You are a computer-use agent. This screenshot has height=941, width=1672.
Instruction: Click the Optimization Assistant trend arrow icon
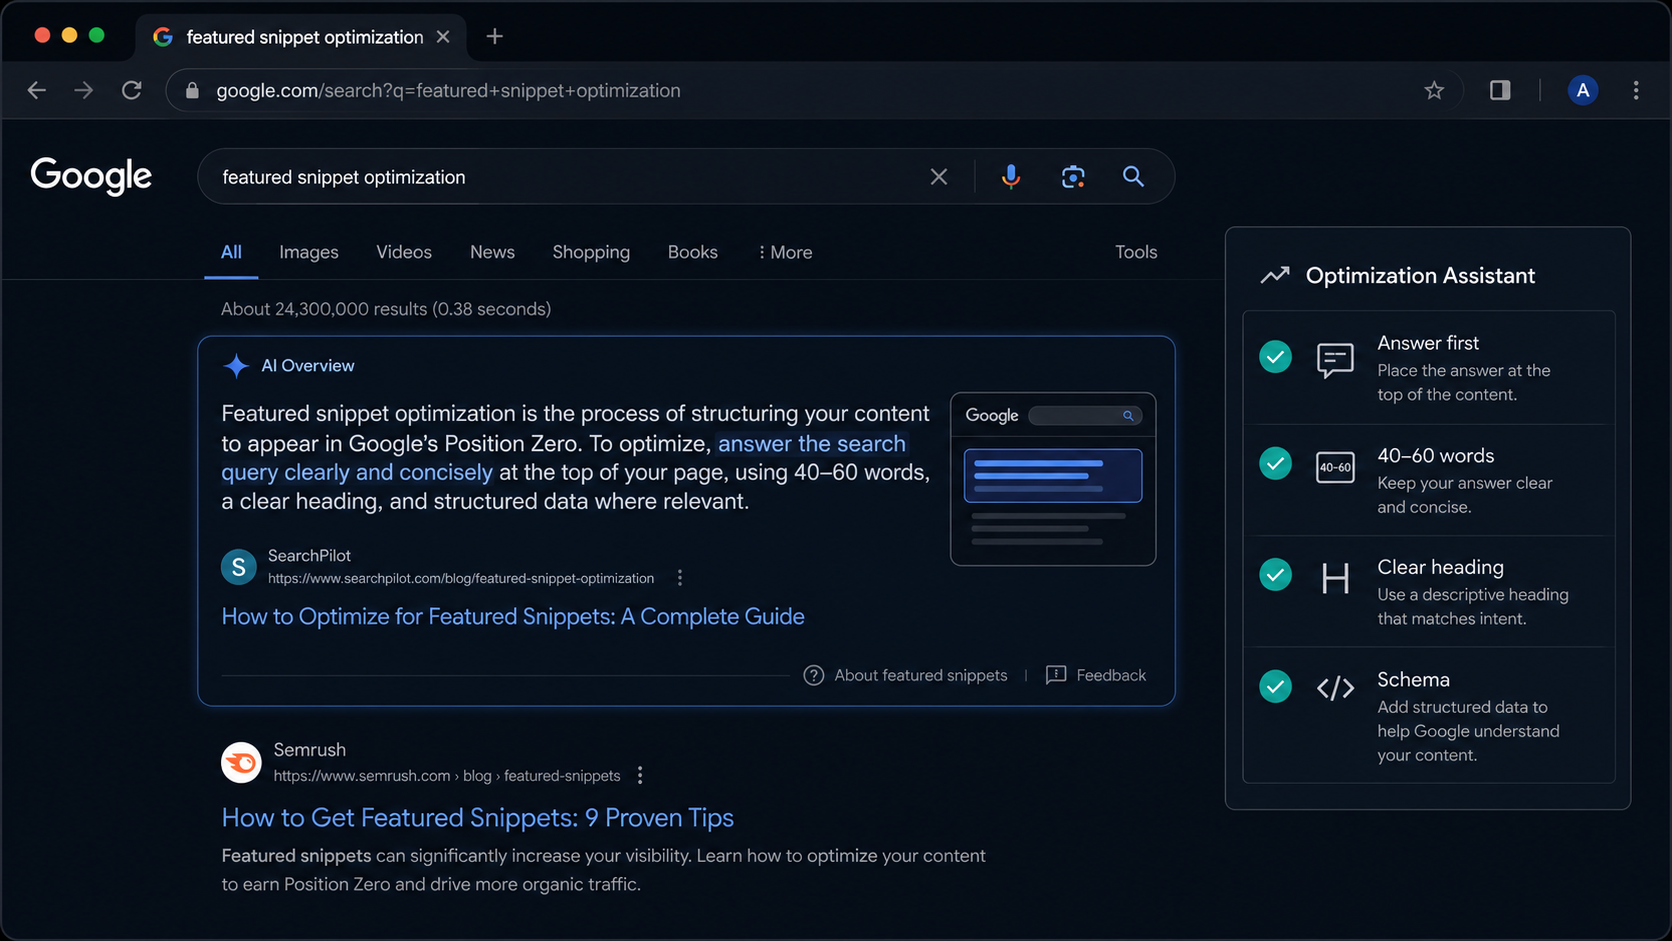1275,275
